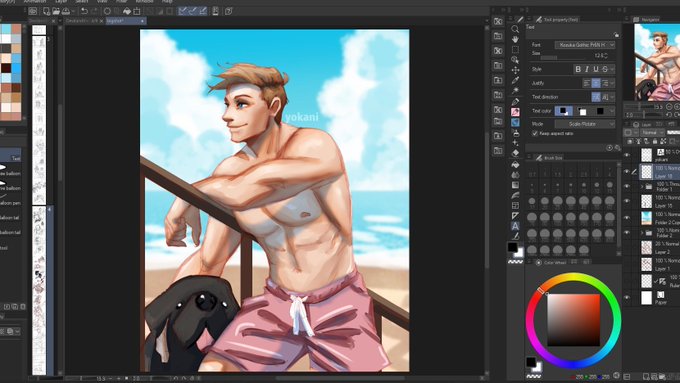Select the Text tool marked A
The width and height of the screenshot is (680, 383).
515,226
